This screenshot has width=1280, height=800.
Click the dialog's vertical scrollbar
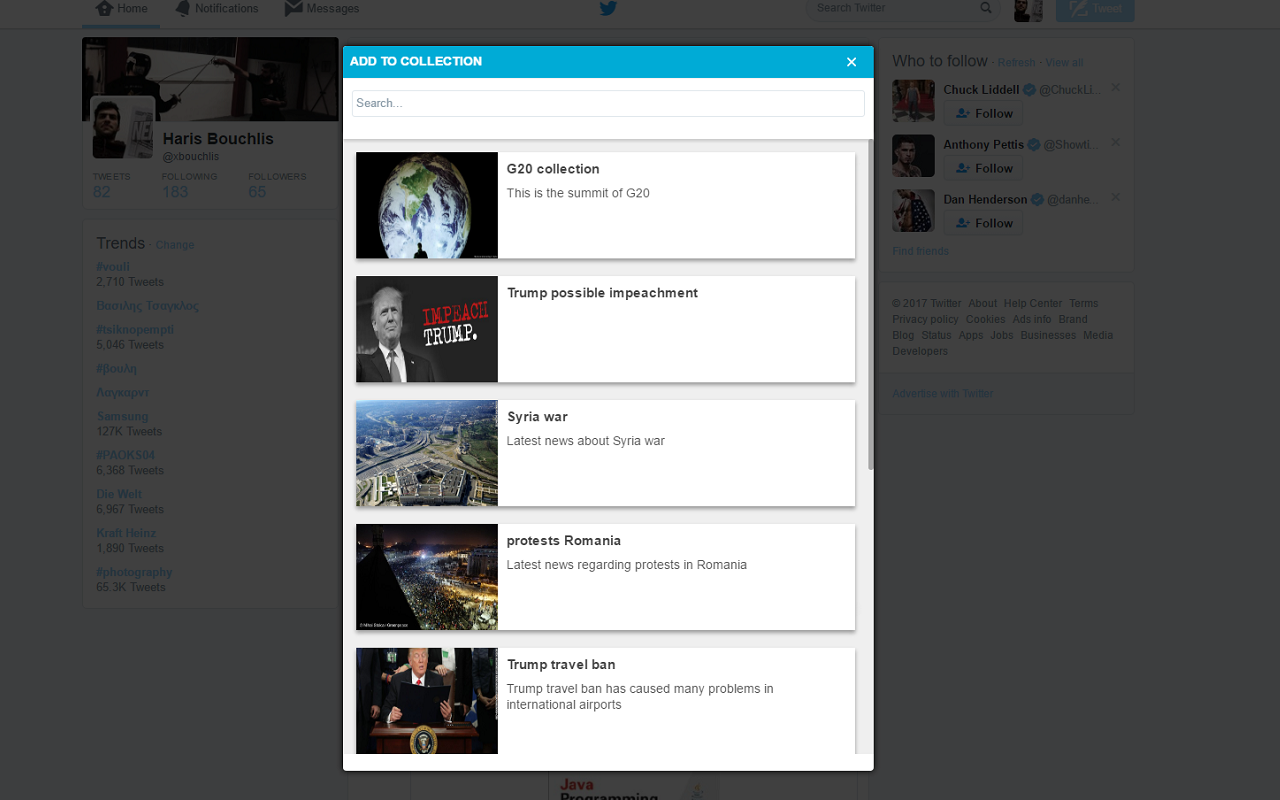(x=870, y=305)
